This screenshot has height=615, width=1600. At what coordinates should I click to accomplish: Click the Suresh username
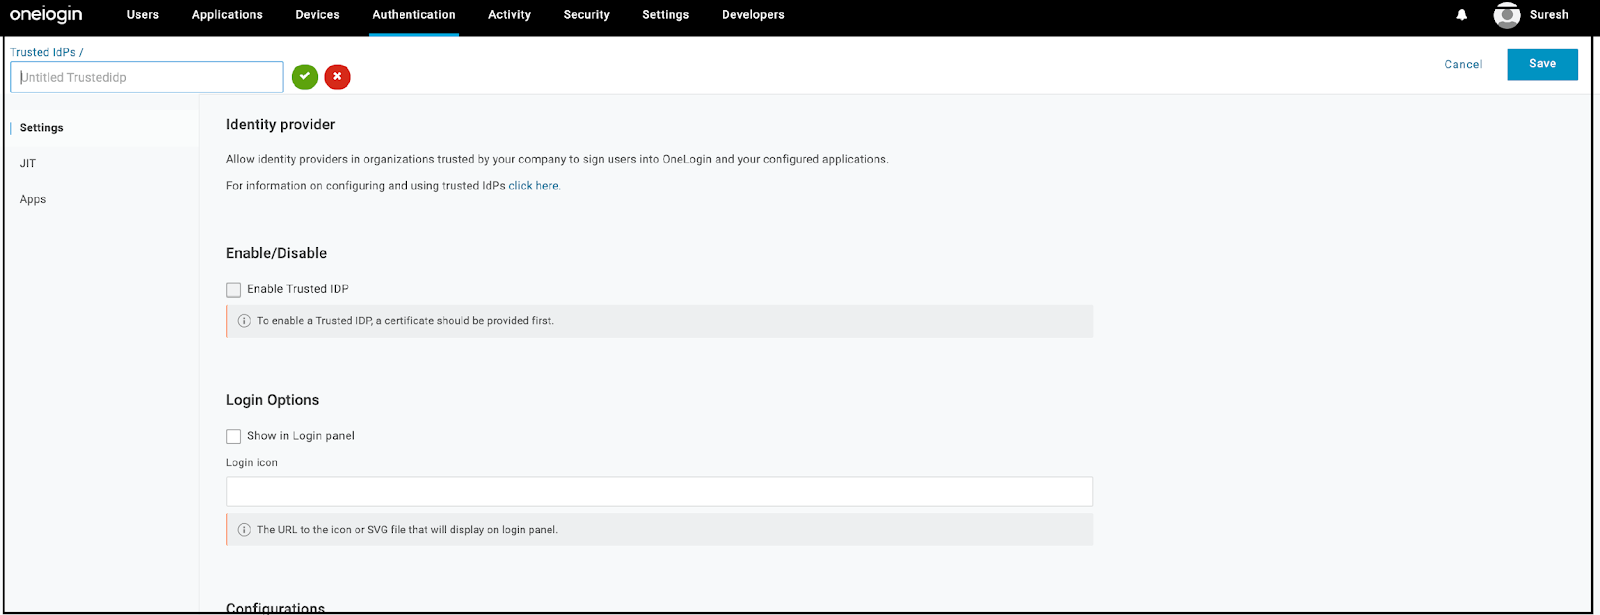[x=1549, y=15]
